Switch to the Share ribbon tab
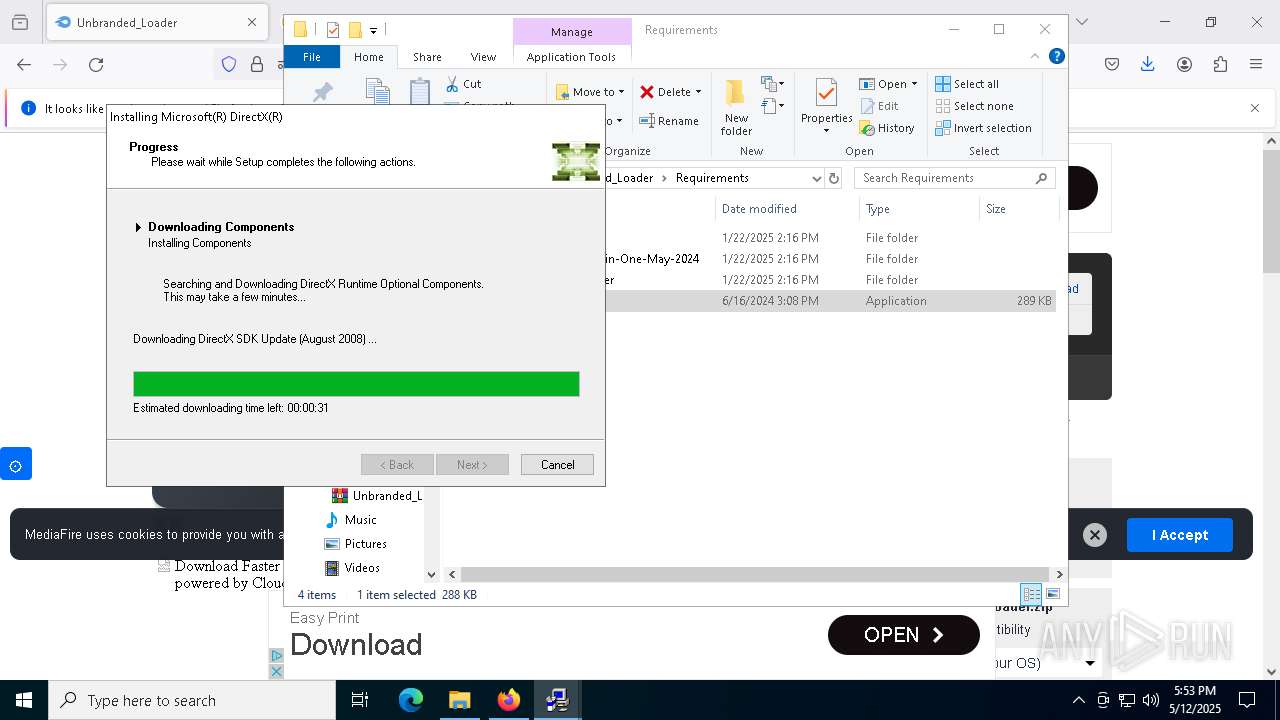 click(x=427, y=57)
